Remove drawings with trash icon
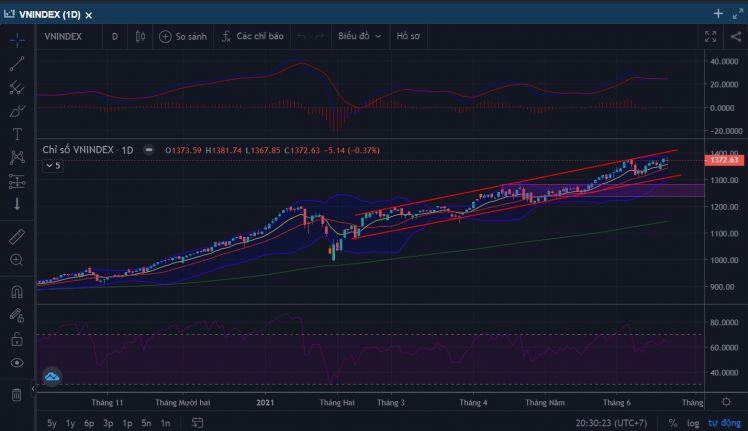Viewport: 748px width, 431px height. coord(17,395)
